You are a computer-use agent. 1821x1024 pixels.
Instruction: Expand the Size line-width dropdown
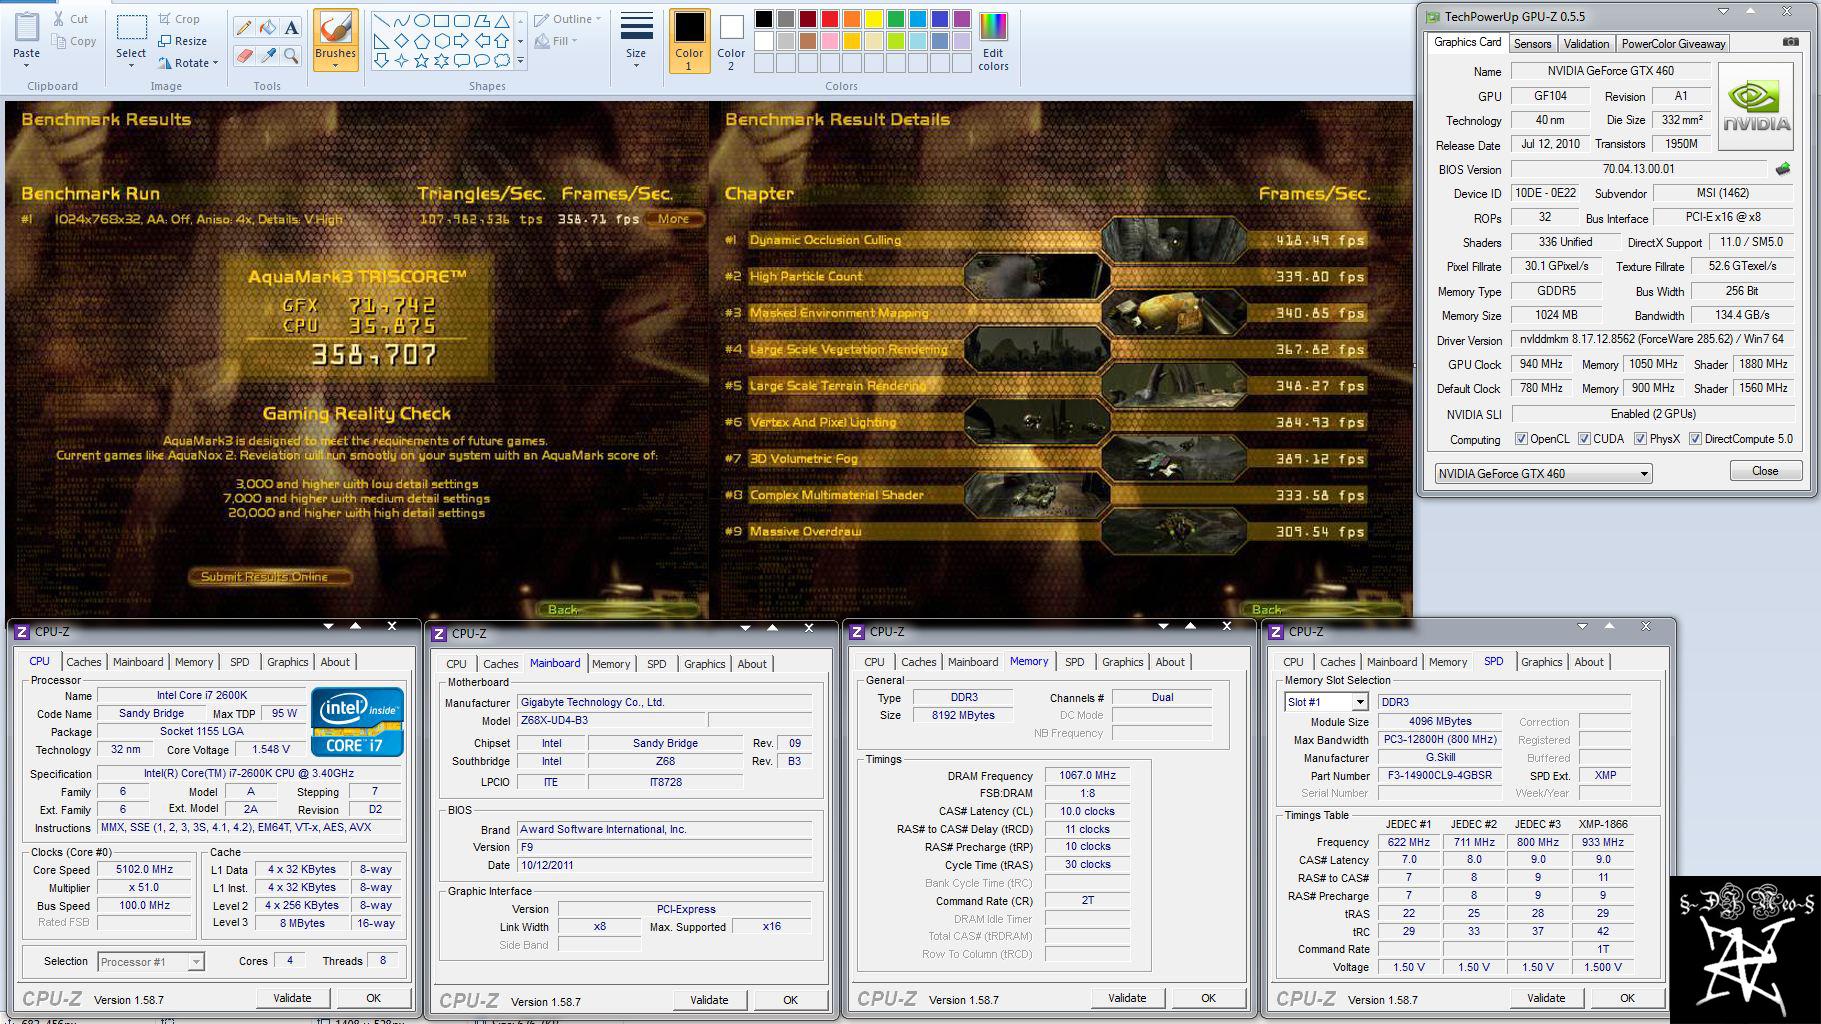tap(636, 66)
